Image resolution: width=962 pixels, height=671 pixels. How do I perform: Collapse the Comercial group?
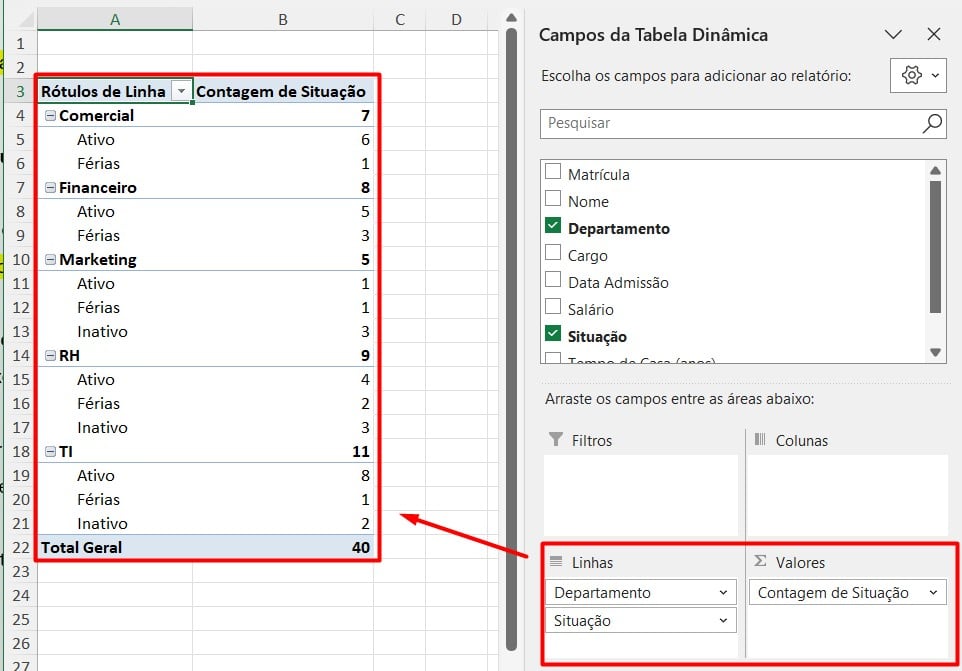click(x=50, y=115)
